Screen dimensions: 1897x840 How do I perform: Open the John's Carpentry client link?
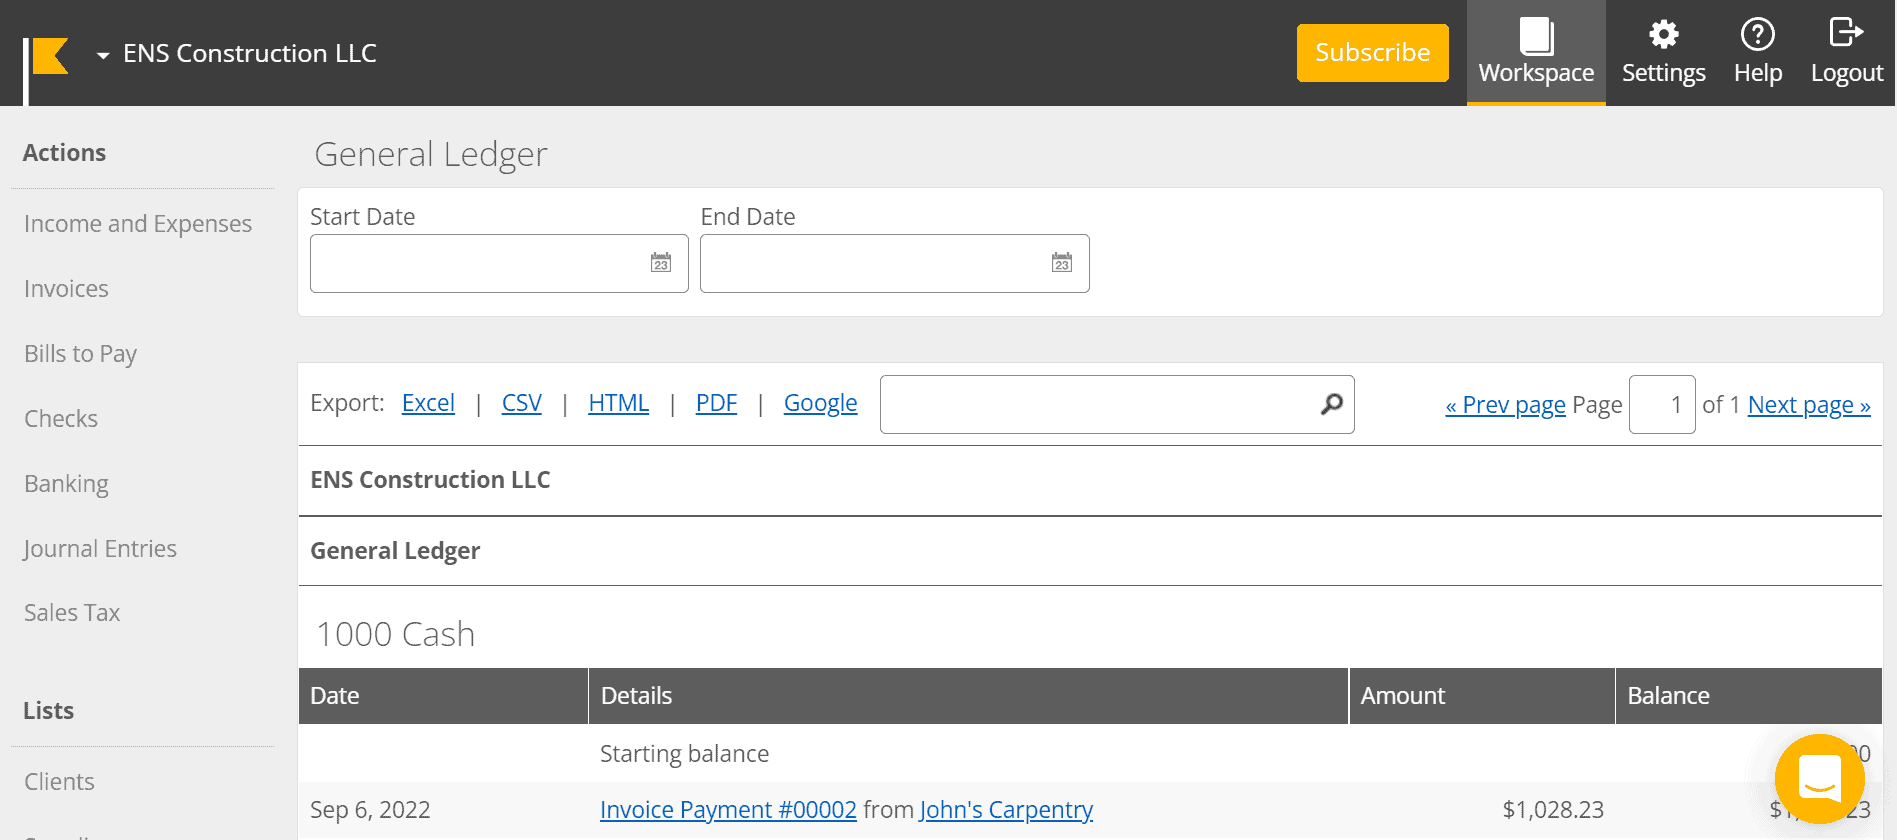coord(1006,810)
